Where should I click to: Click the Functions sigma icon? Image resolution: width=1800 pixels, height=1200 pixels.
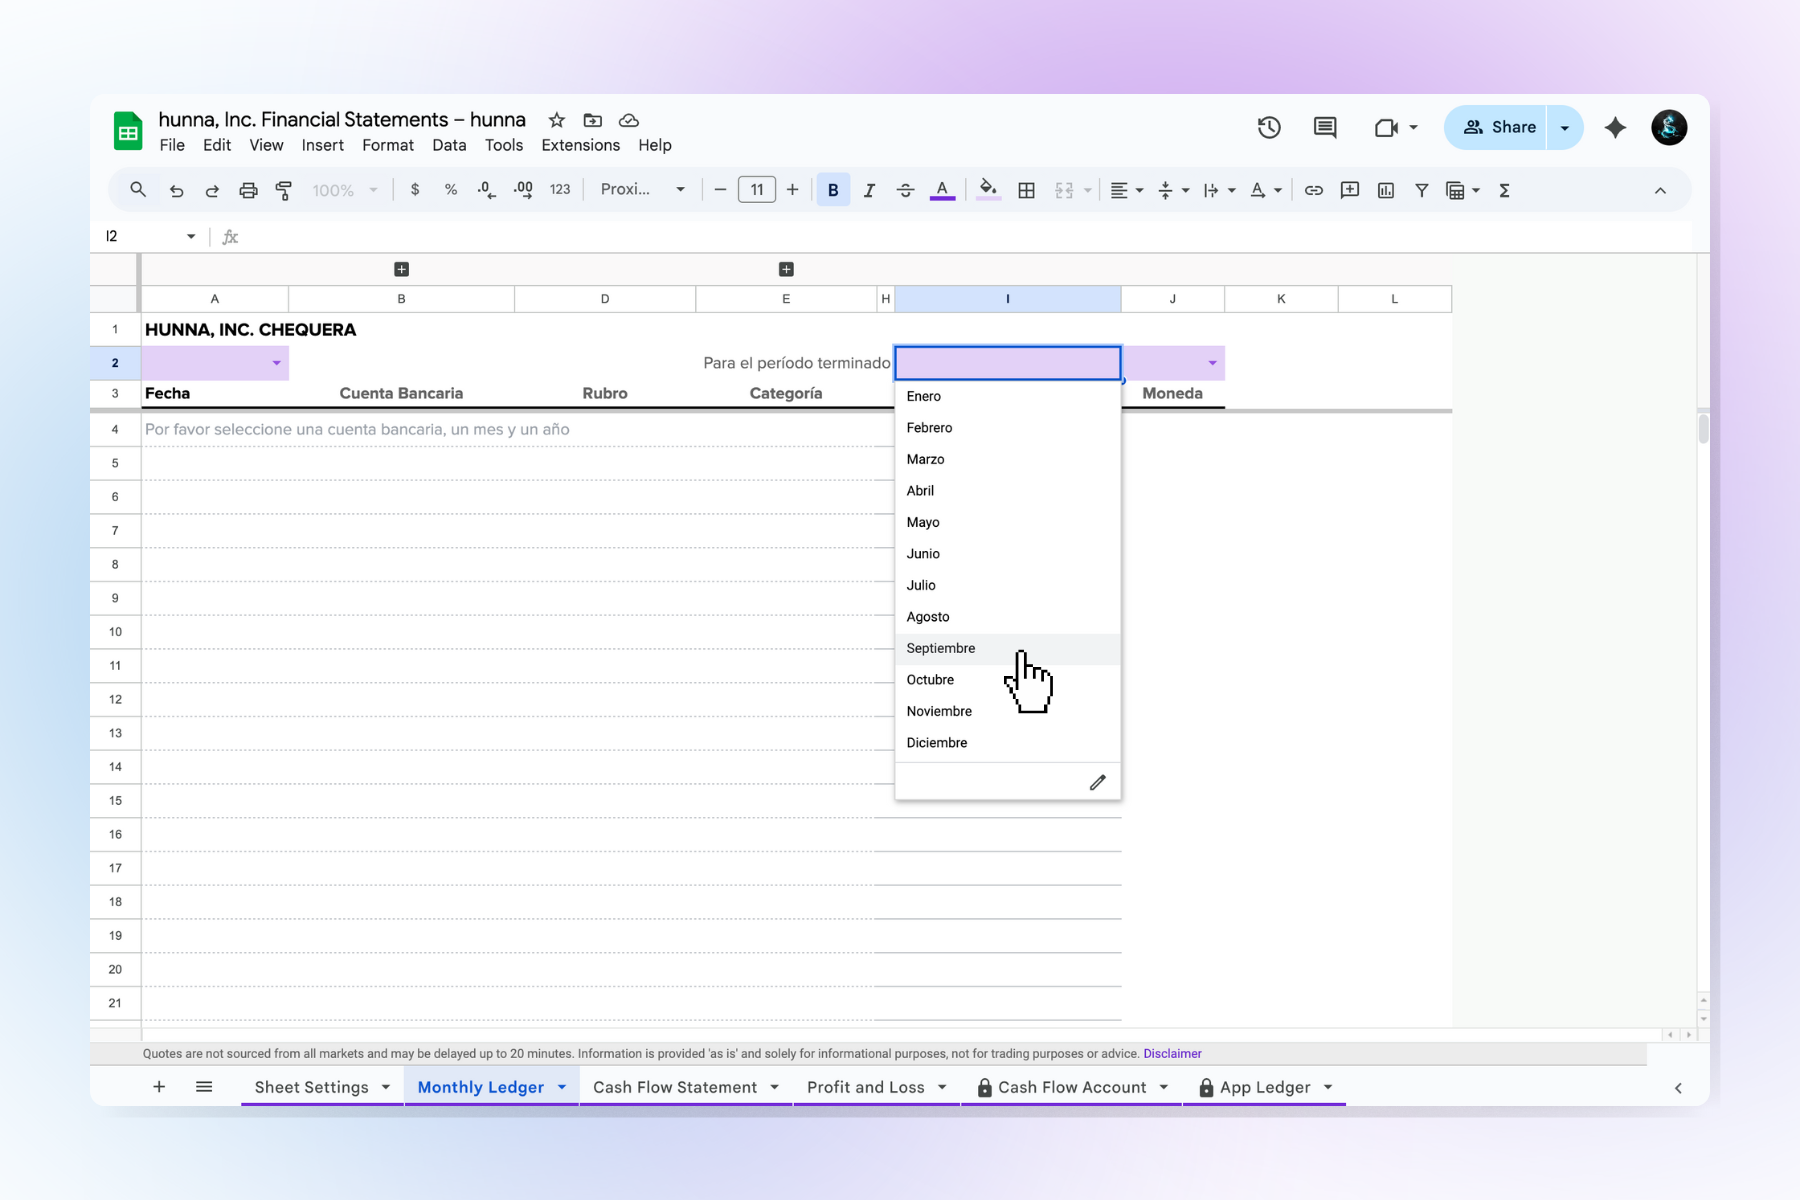1504,190
